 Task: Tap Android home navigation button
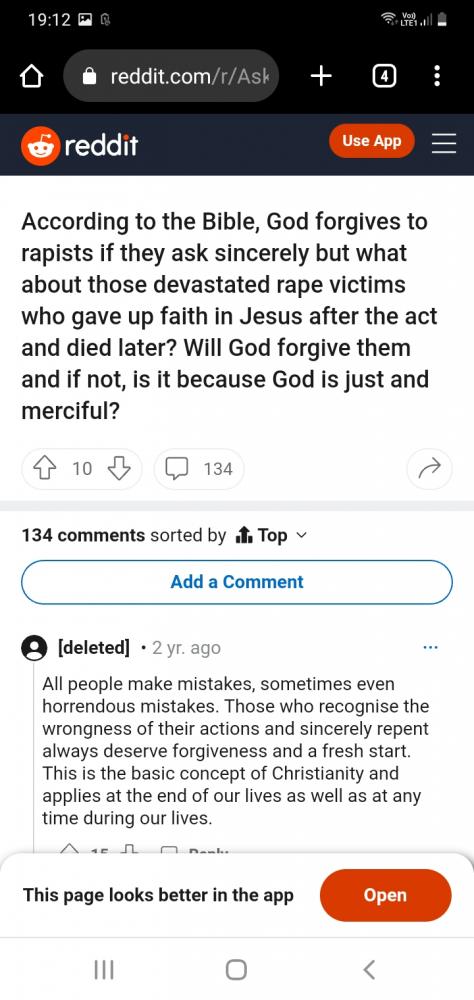[236, 969]
